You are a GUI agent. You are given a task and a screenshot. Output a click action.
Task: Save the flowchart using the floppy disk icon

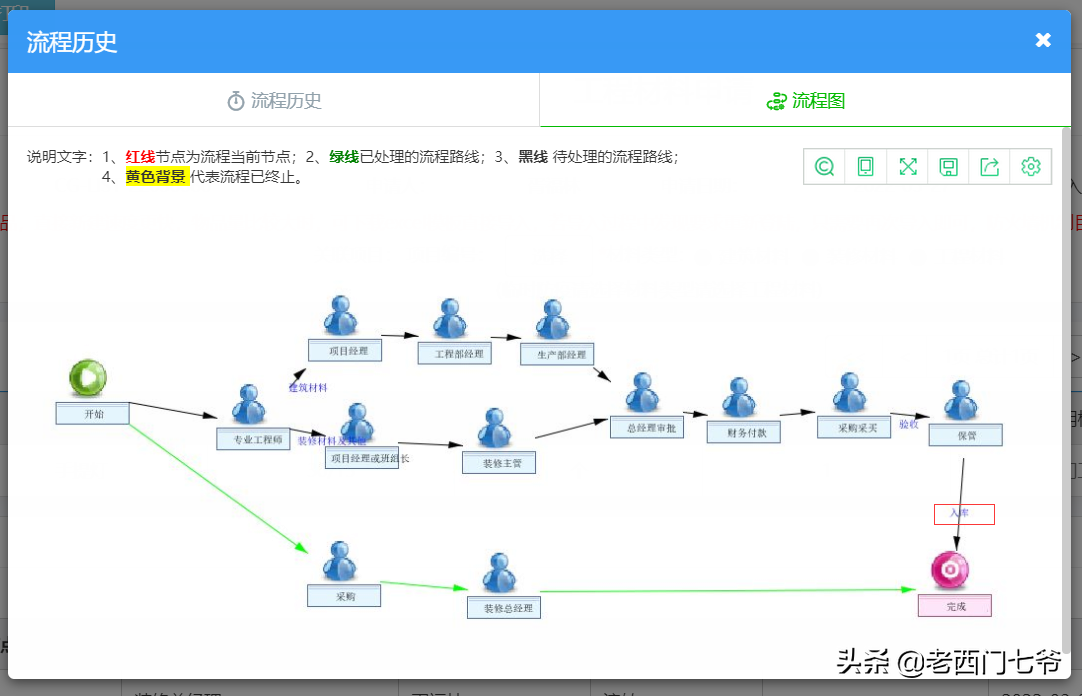pyautogui.click(x=949, y=166)
